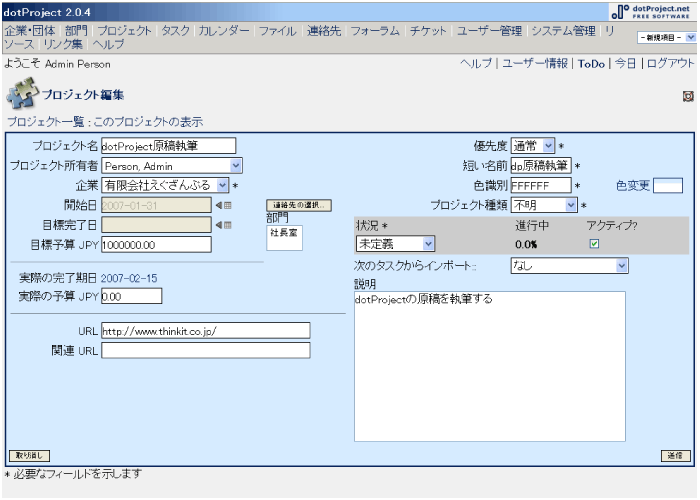Open the リンク集 menu item
The width and height of the screenshot is (700, 500).
point(63,44)
